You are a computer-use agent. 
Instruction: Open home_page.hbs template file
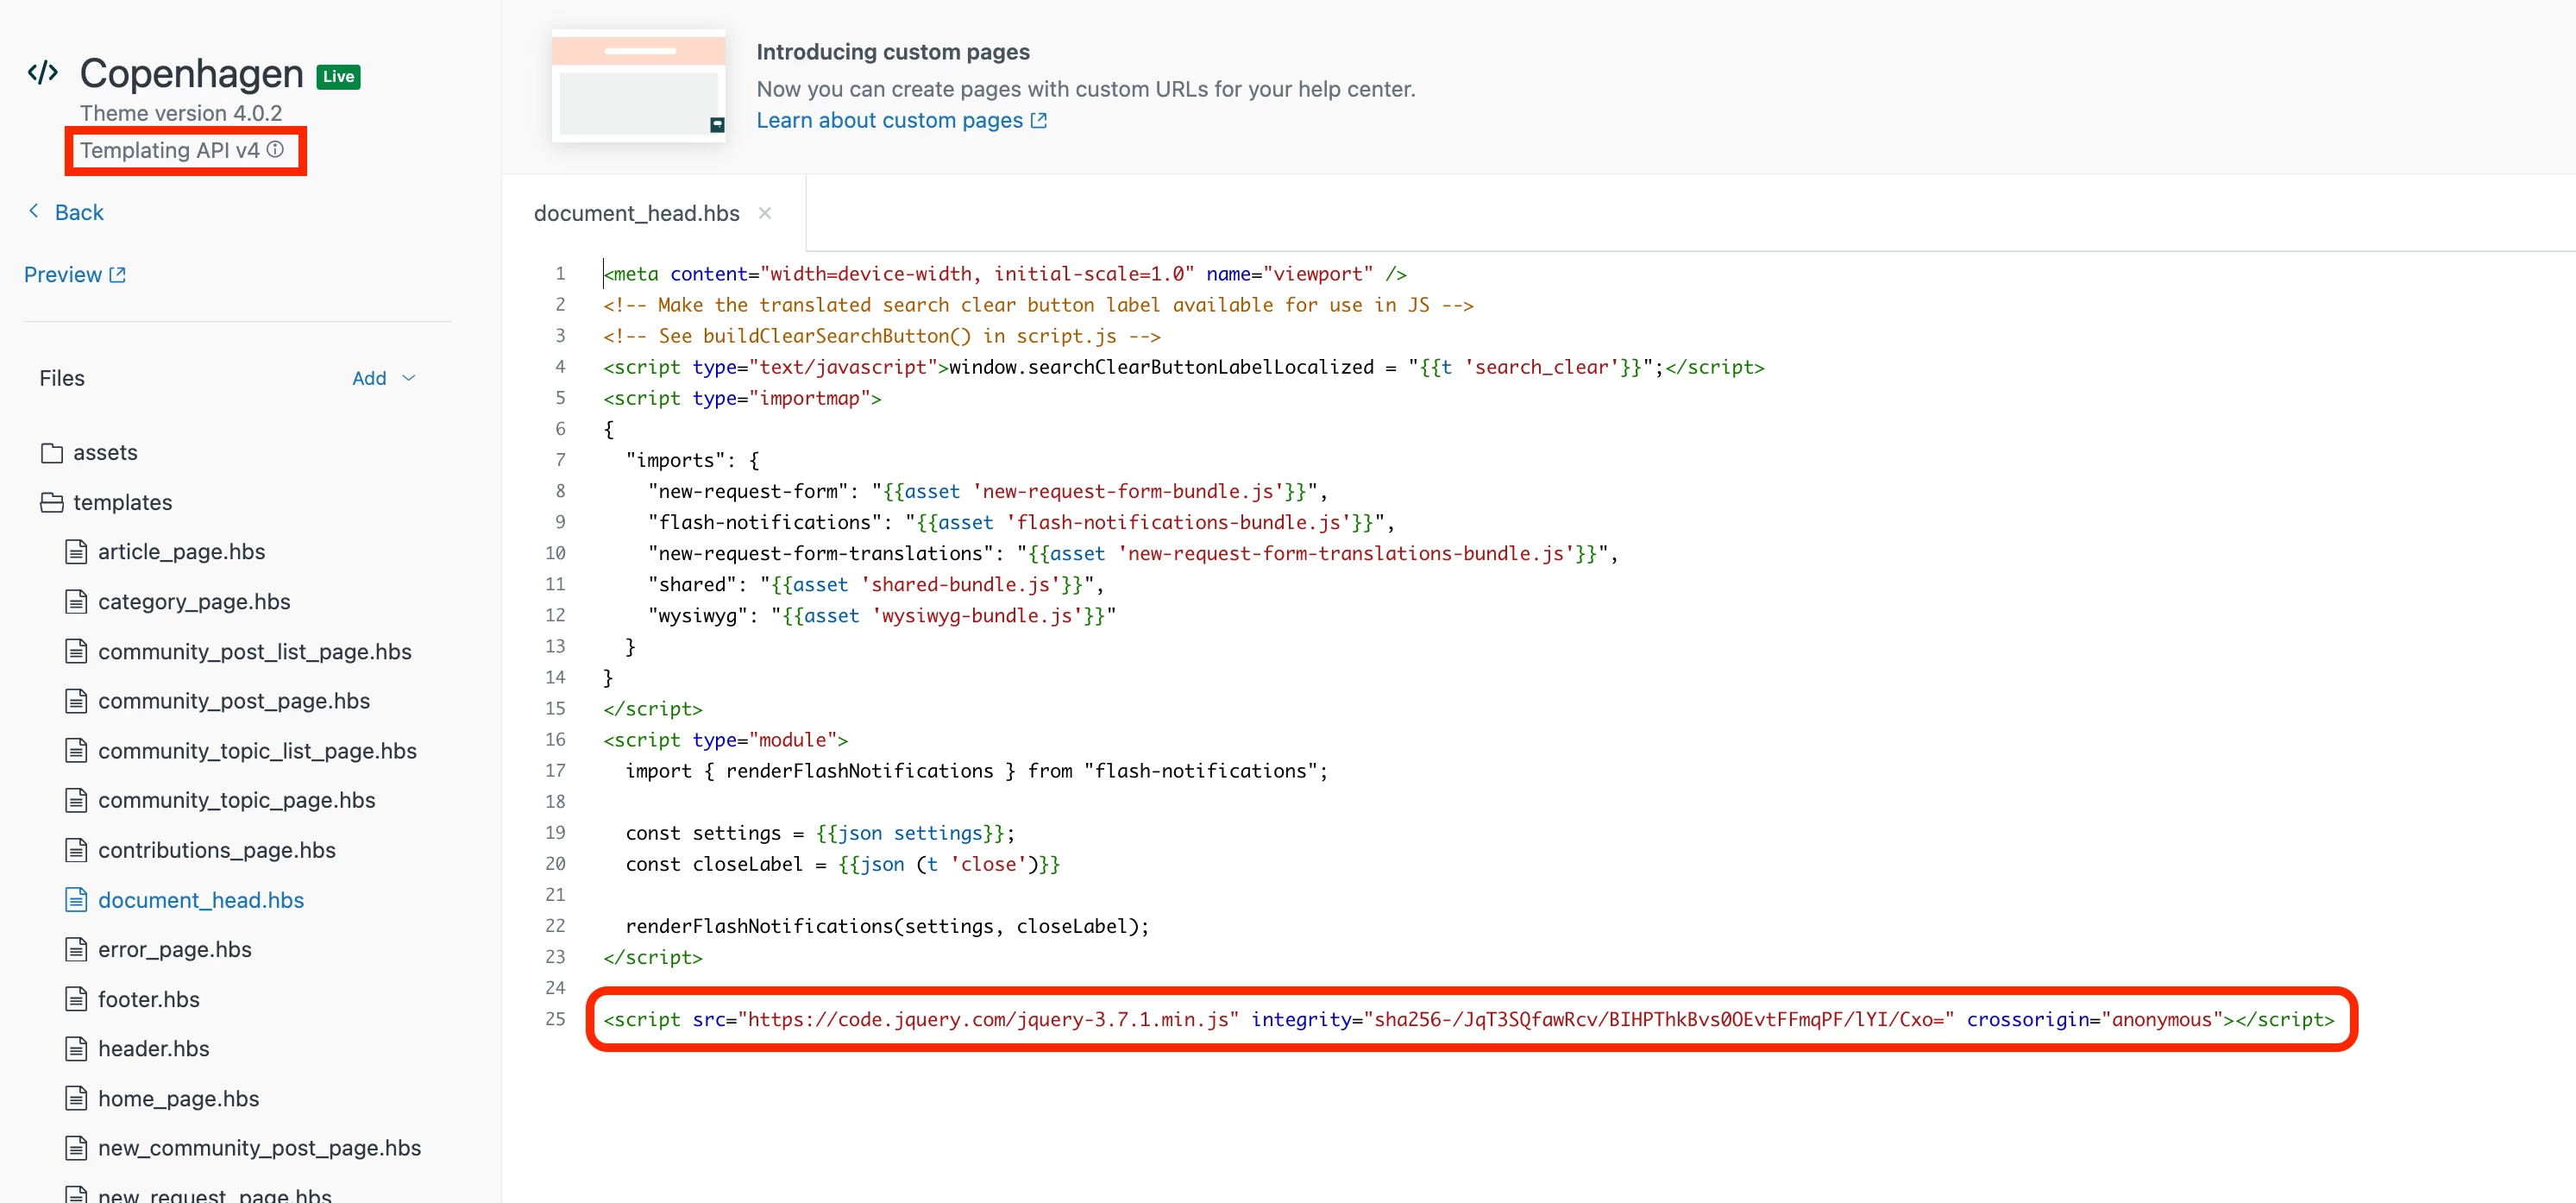pos(178,1099)
